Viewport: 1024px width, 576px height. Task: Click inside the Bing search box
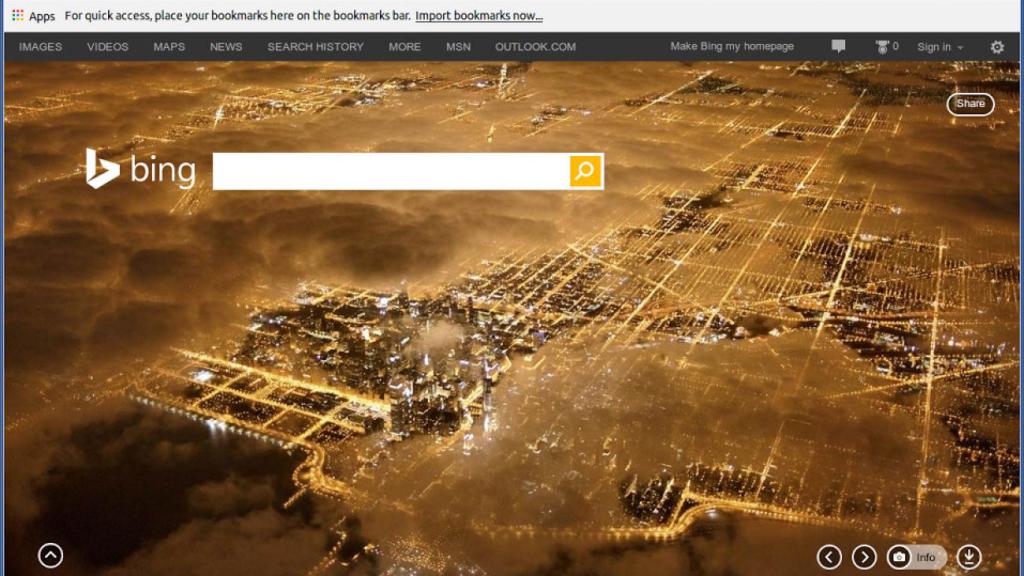pos(390,170)
